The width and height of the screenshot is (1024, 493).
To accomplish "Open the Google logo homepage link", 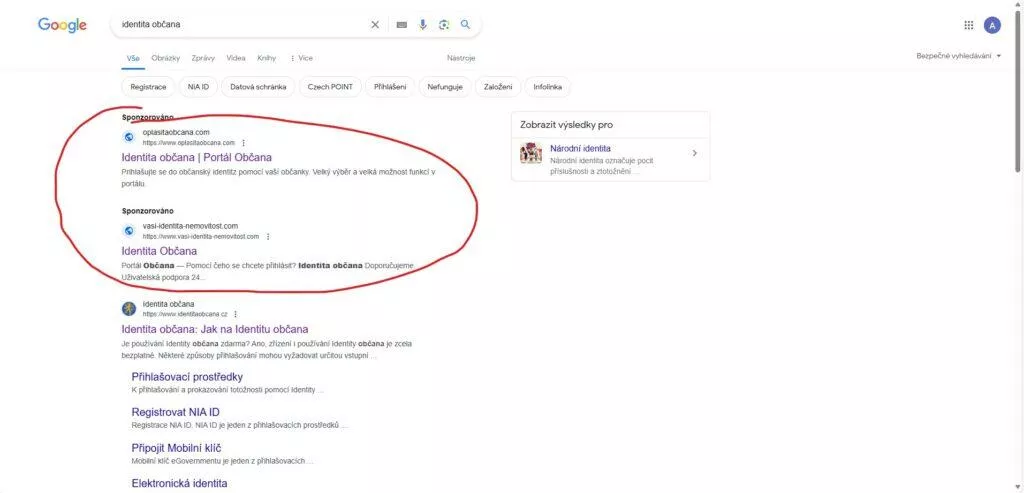I will click(62, 25).
